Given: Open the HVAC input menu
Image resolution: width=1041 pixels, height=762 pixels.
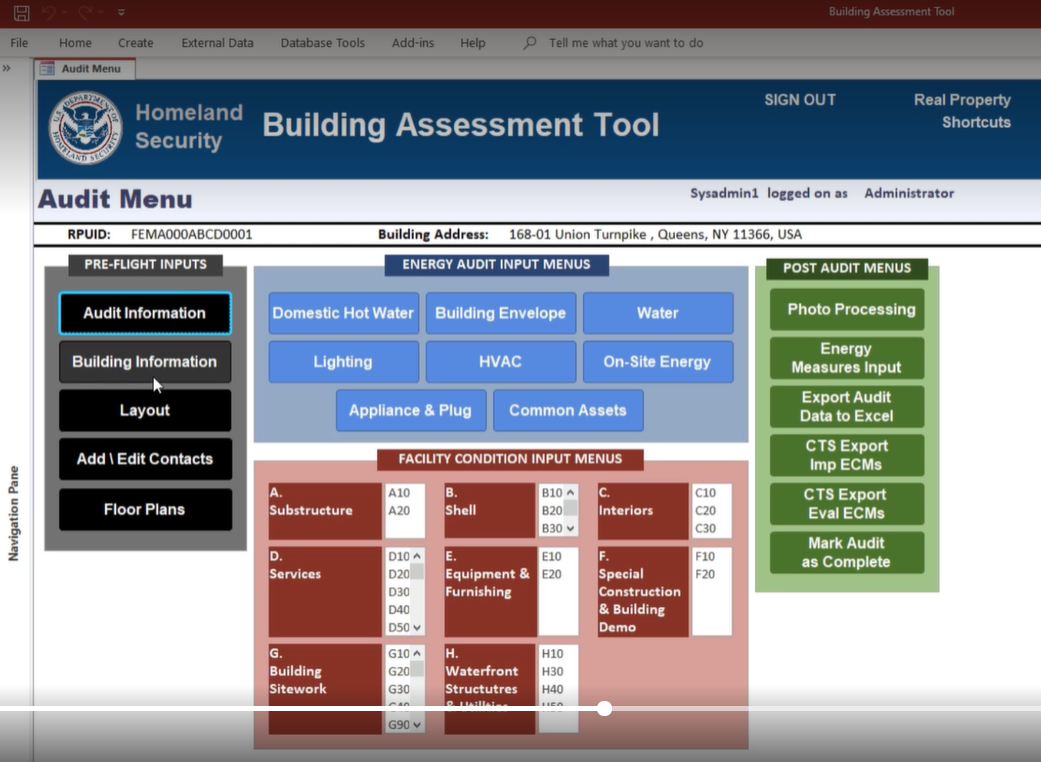Looking at the screenshot, I should click(x=501, y=362).
